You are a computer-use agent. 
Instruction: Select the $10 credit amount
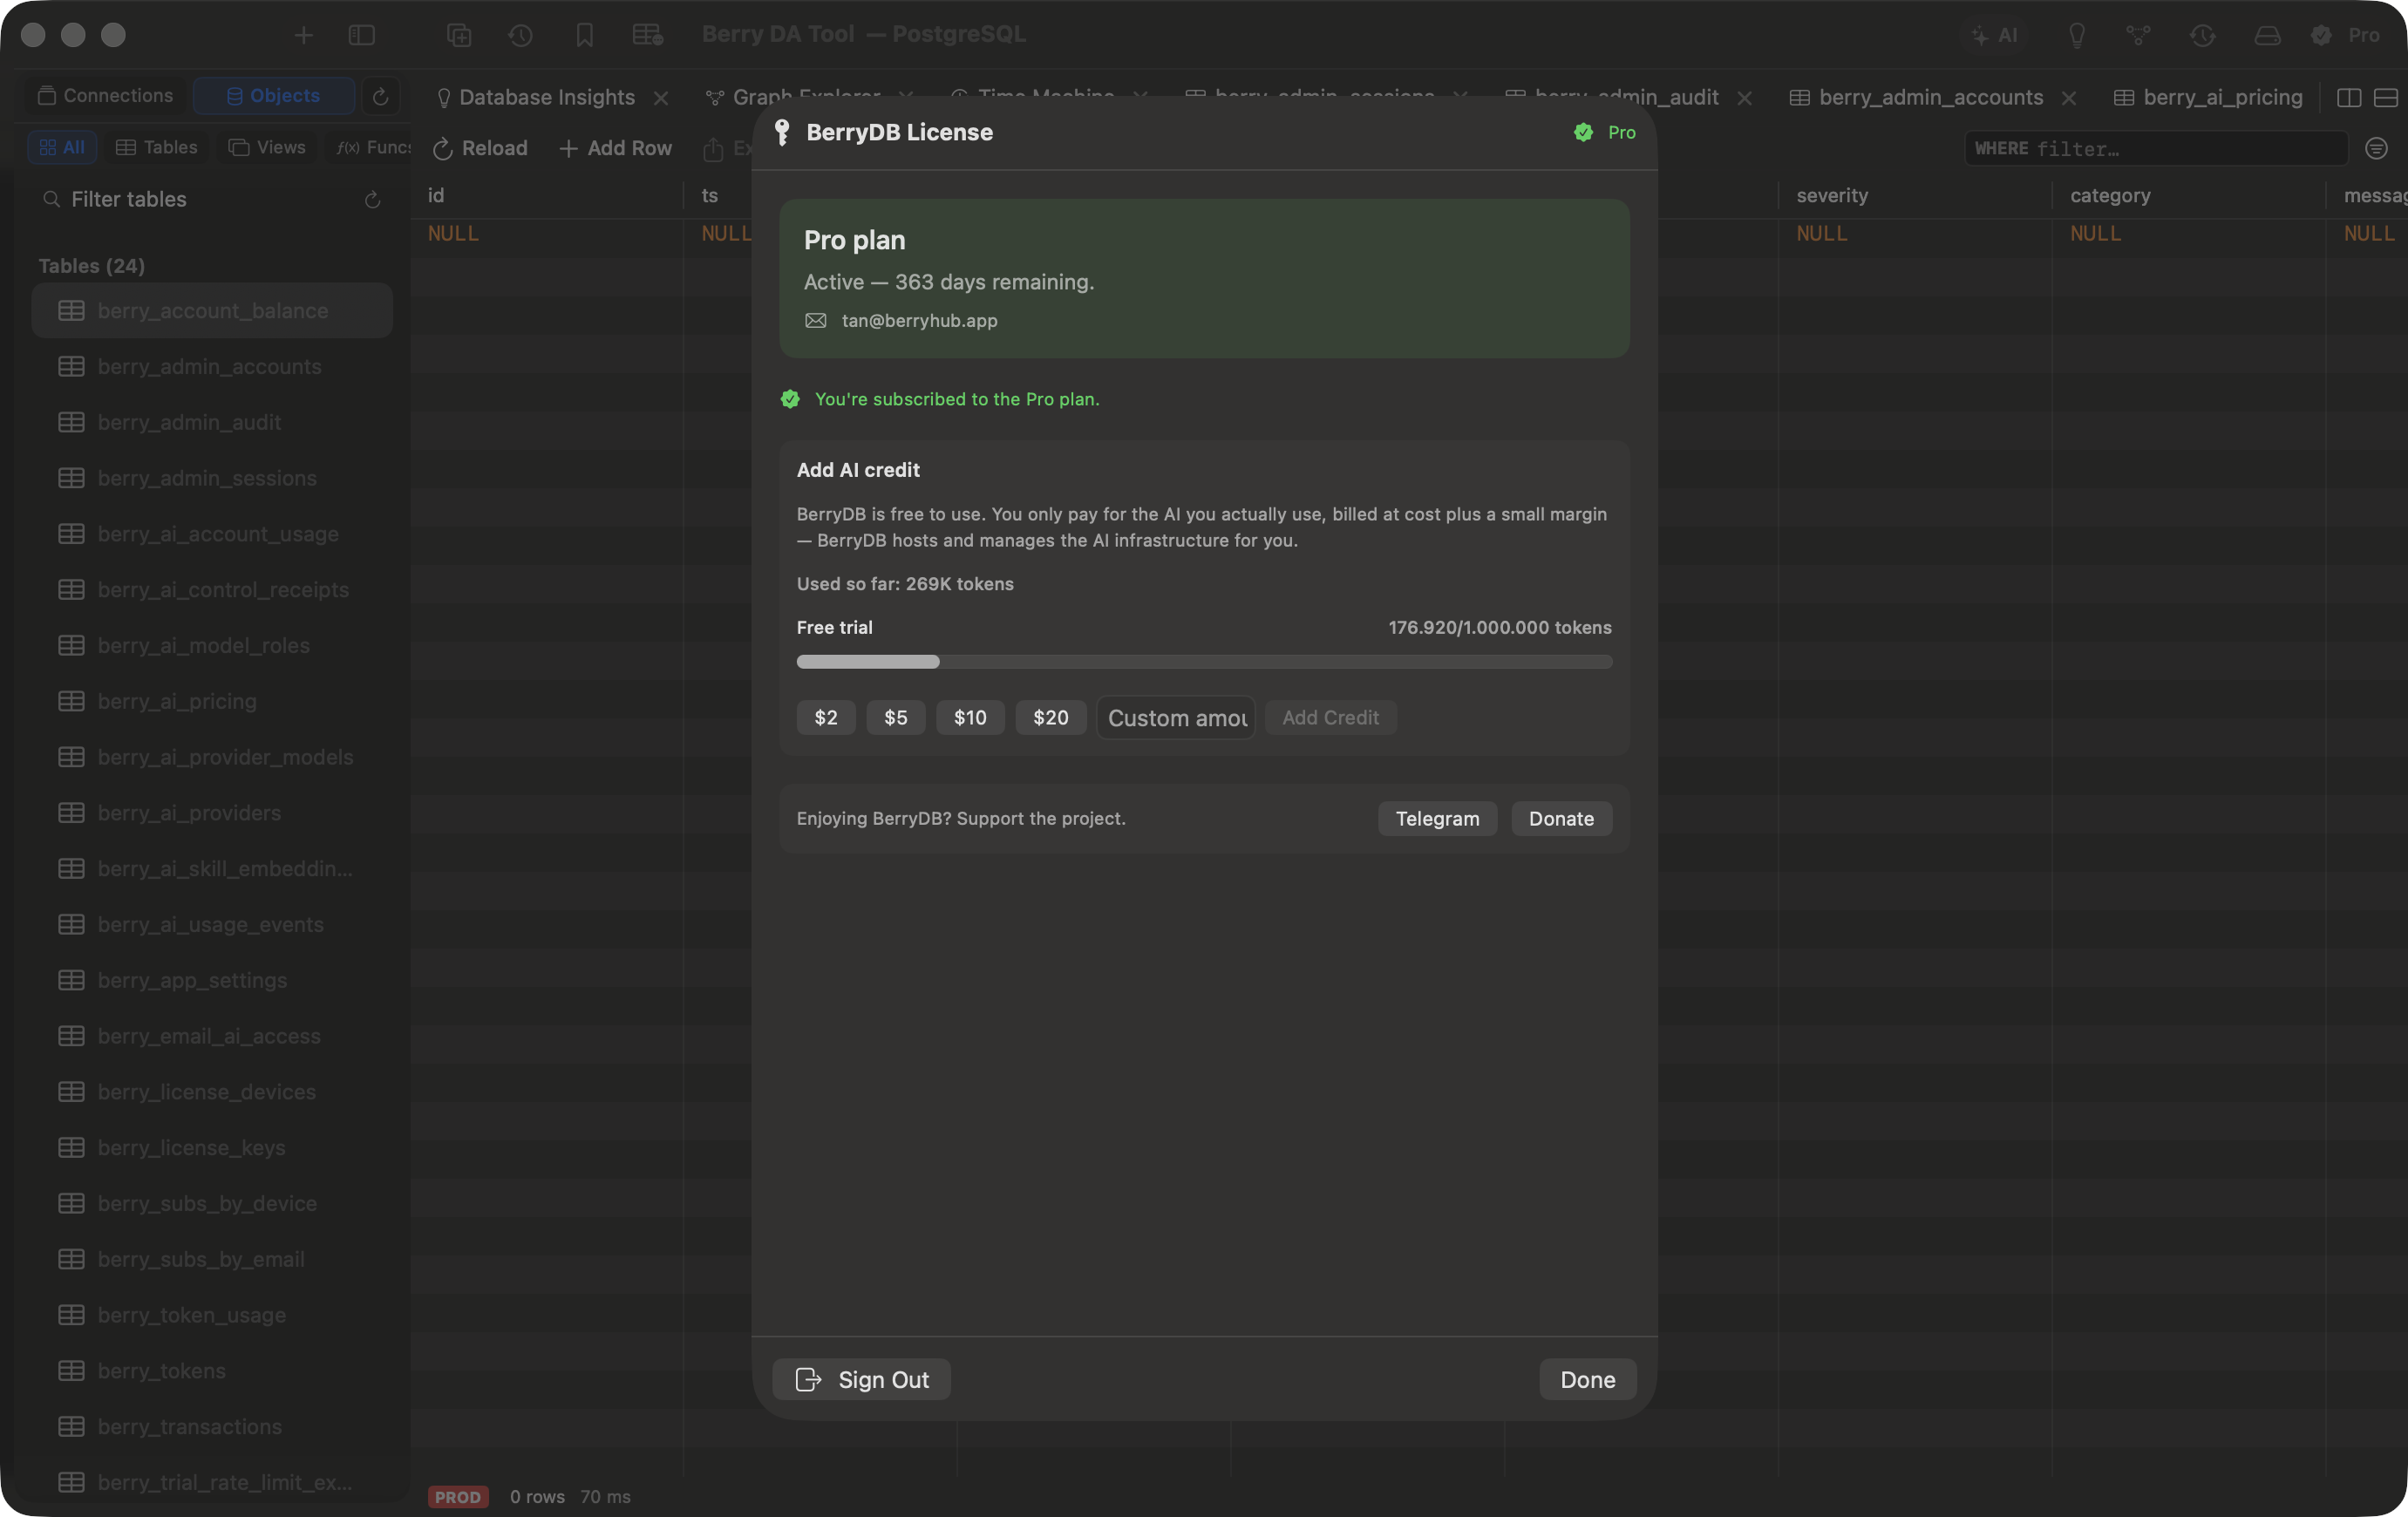tap(970, 717)
